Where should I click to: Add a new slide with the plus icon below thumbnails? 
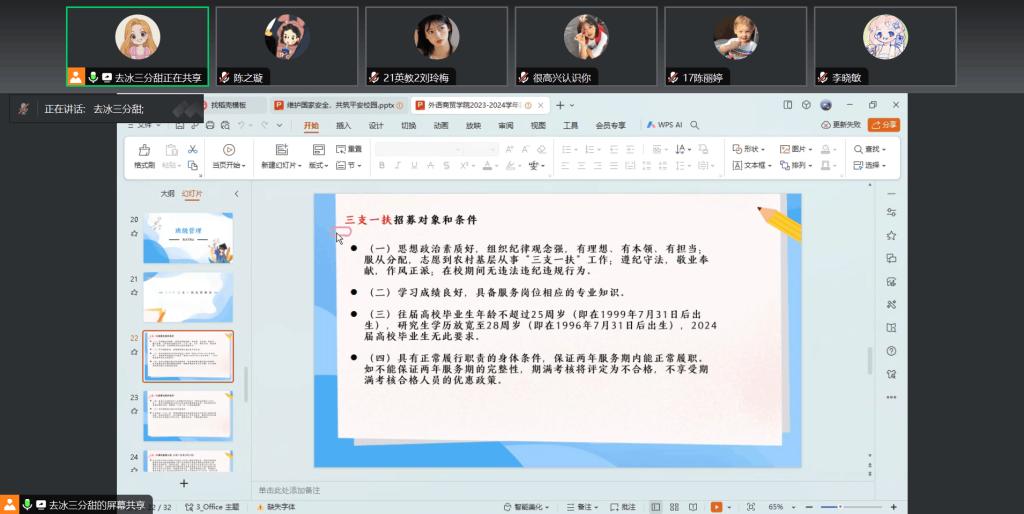click(x=183, y=483)
